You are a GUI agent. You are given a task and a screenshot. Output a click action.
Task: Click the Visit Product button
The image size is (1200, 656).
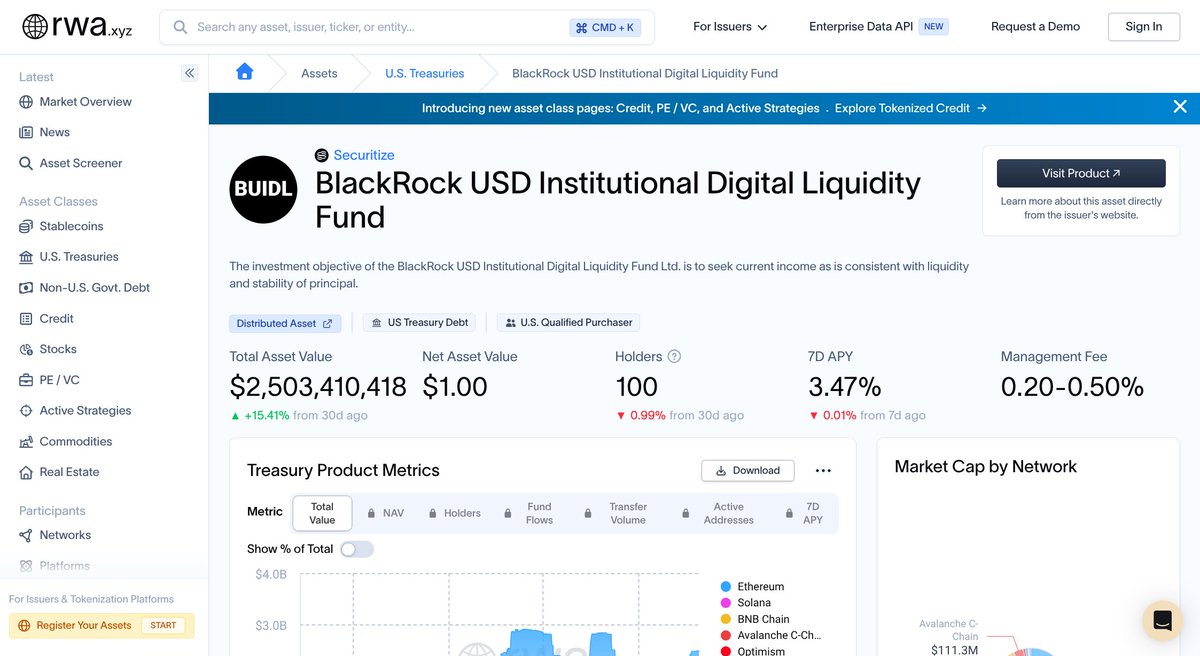click(x=1081, y=173)
